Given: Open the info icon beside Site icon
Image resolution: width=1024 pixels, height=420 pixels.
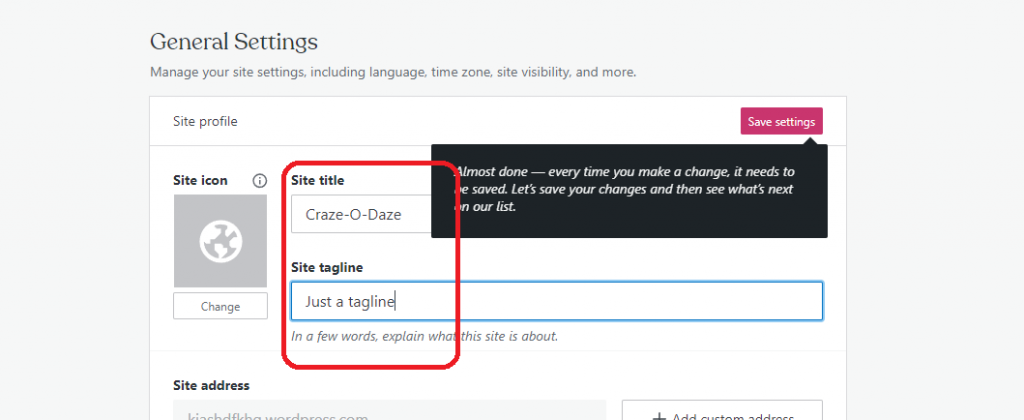Looking at the screenshot, I should point(259,181).
